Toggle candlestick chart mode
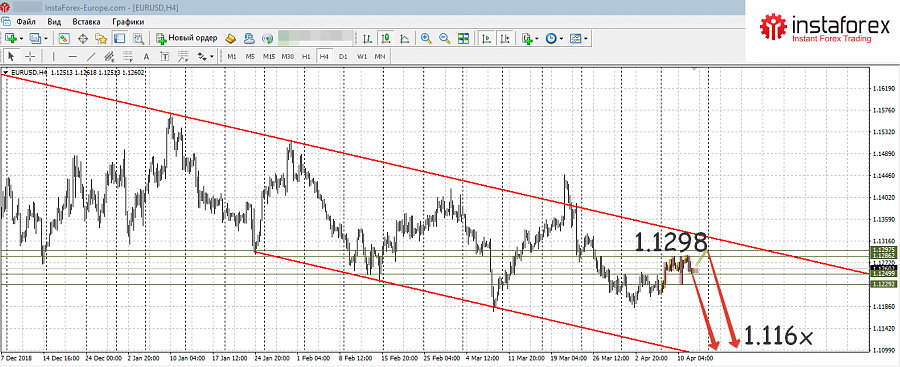The width and height of the screenshot is (900, 367). tap(386, 38)
